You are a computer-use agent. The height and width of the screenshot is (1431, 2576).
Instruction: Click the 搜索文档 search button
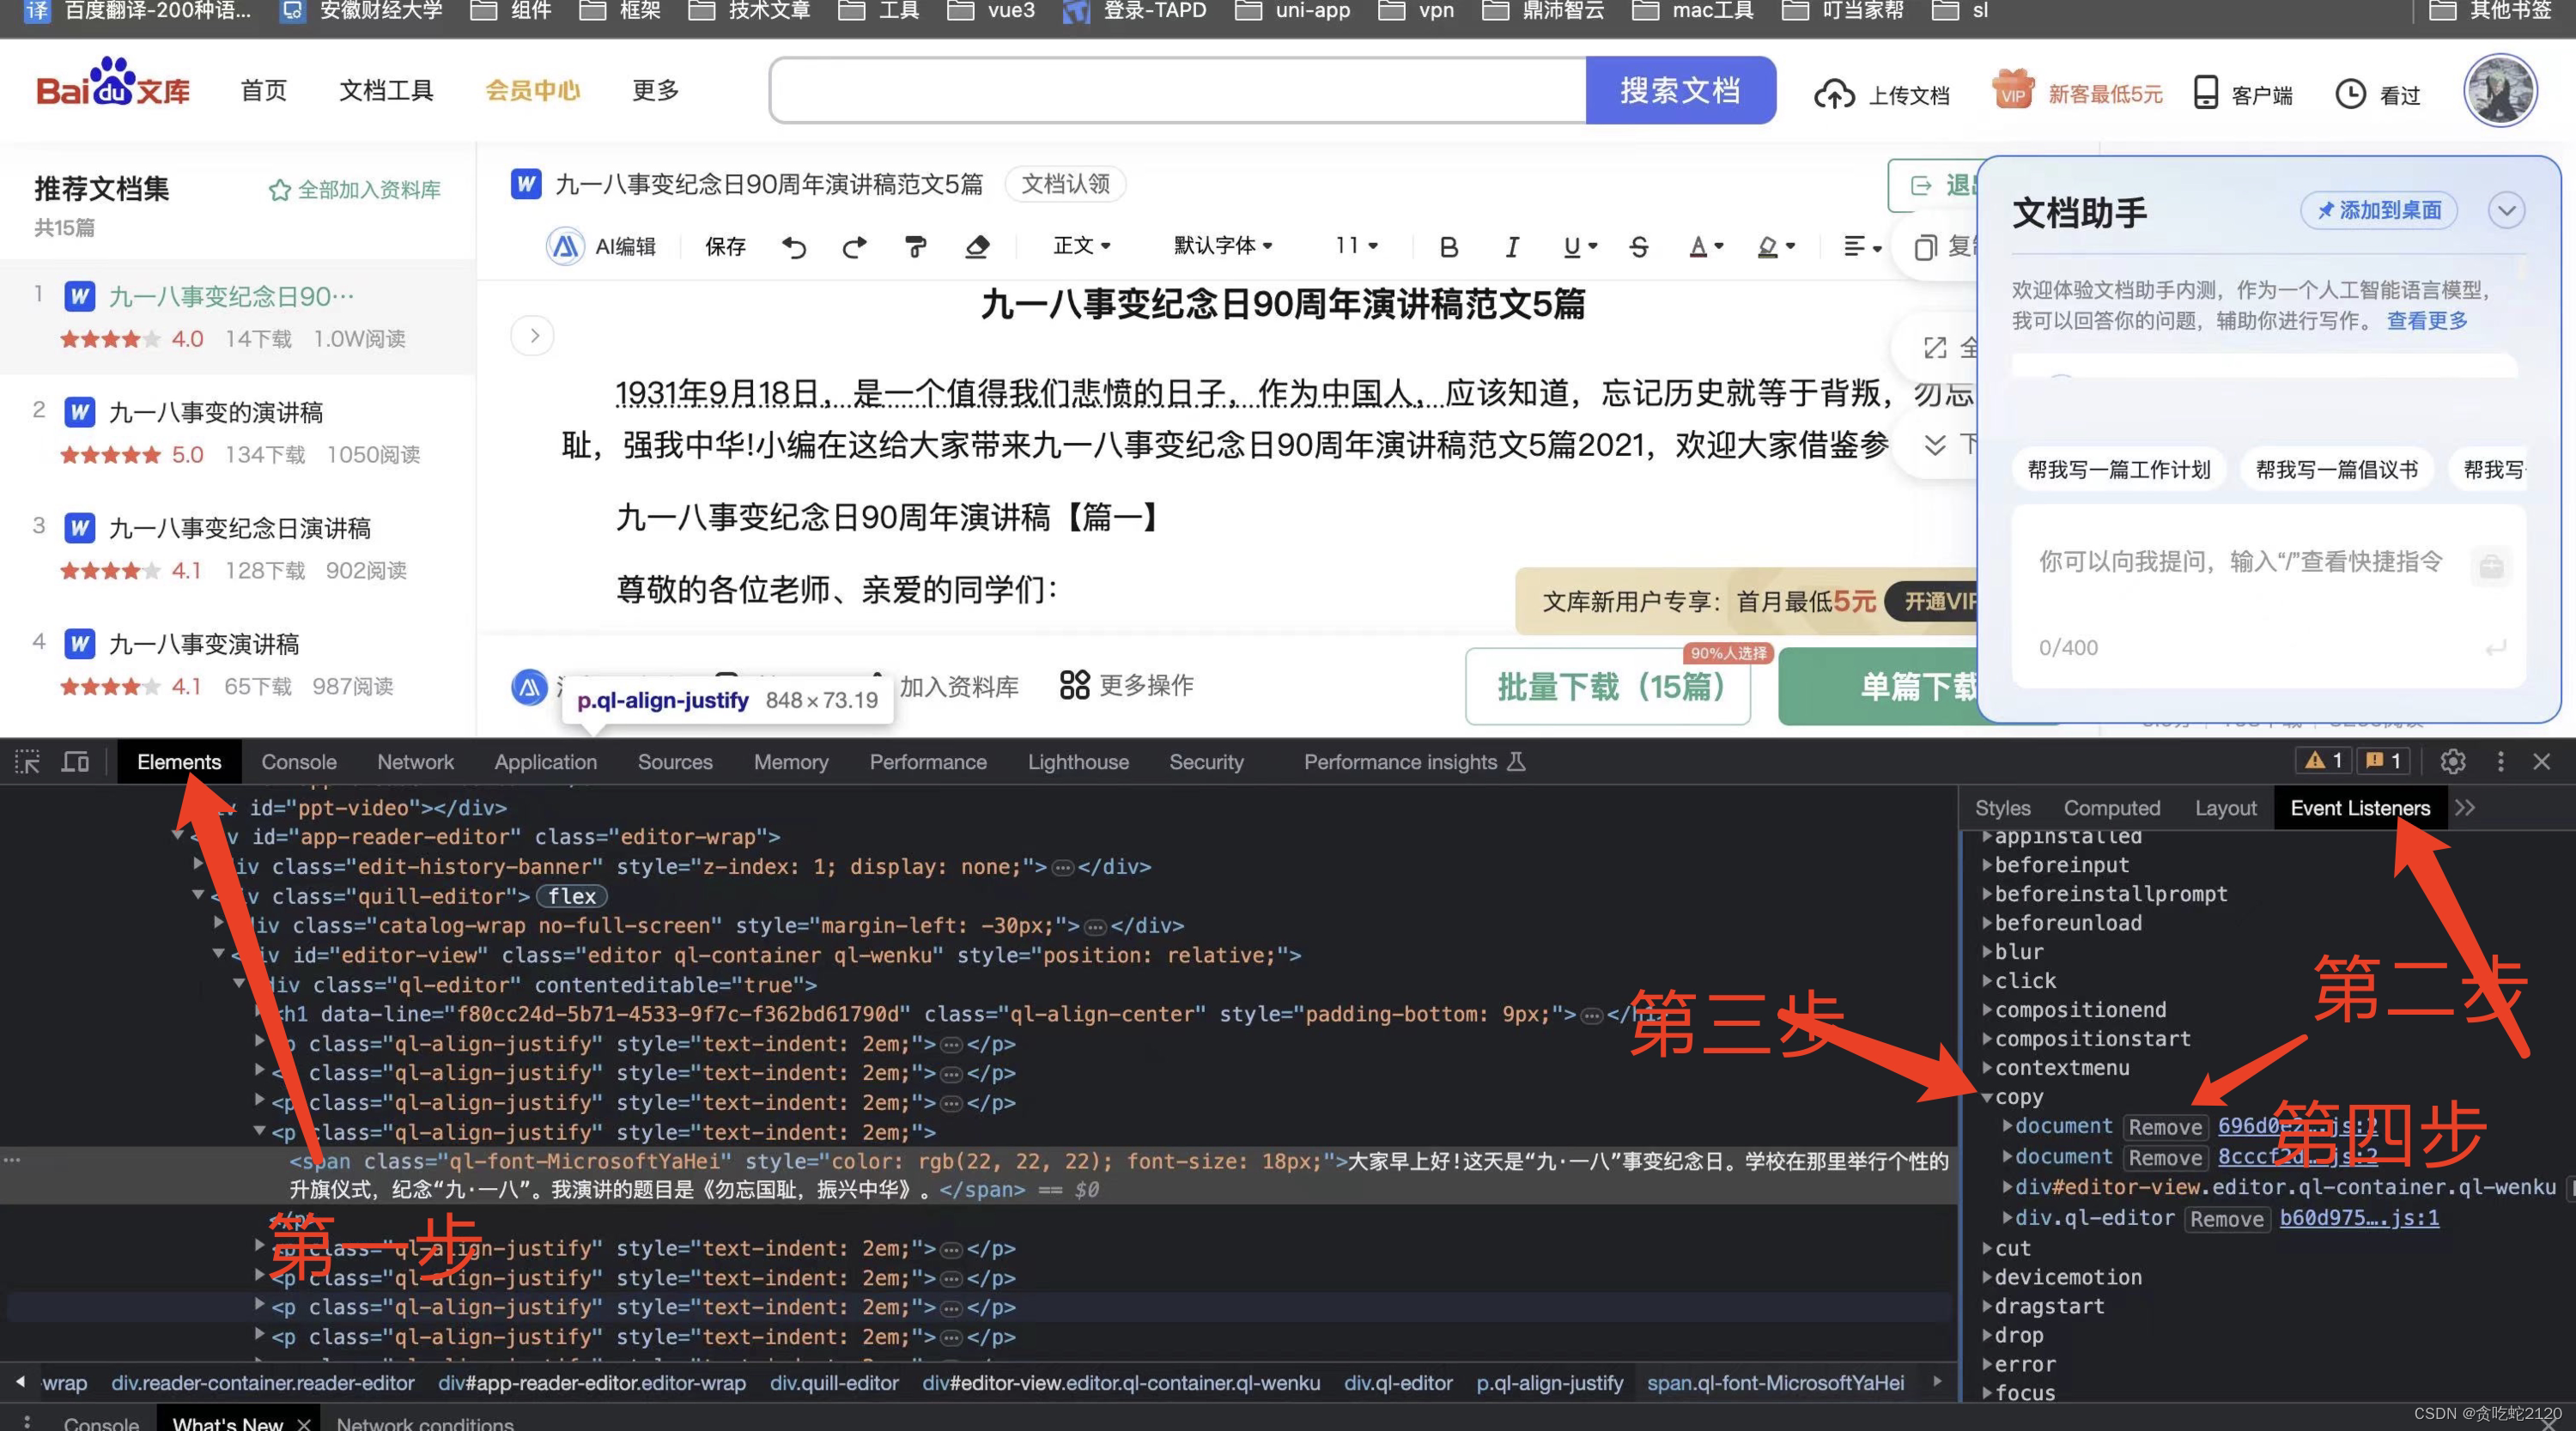click(1680, 91)
